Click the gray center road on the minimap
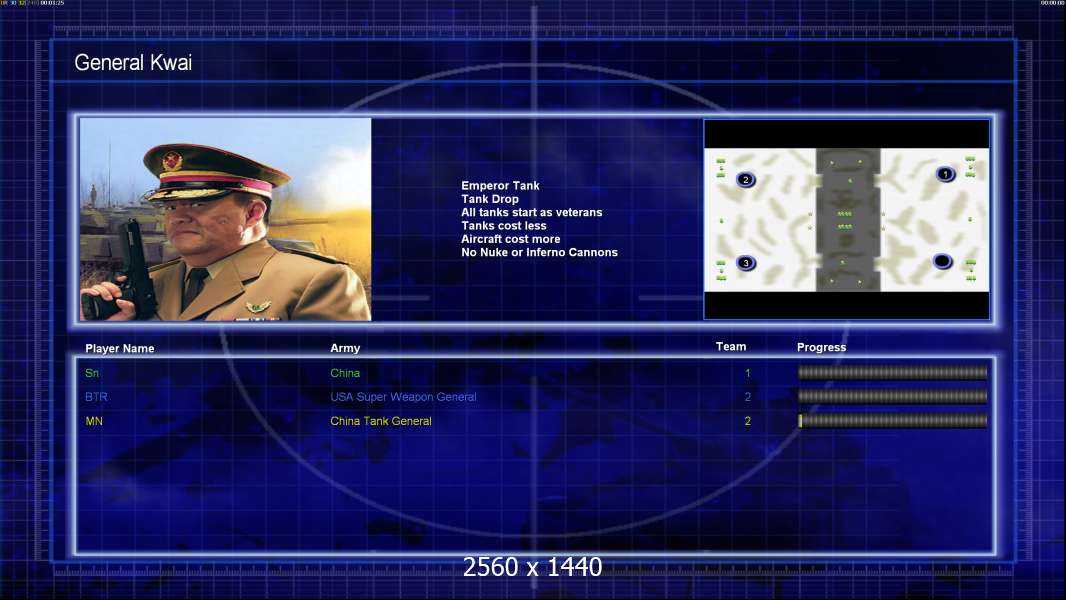1066x600 pixels. pyautogui.click(x=847, y=220)
